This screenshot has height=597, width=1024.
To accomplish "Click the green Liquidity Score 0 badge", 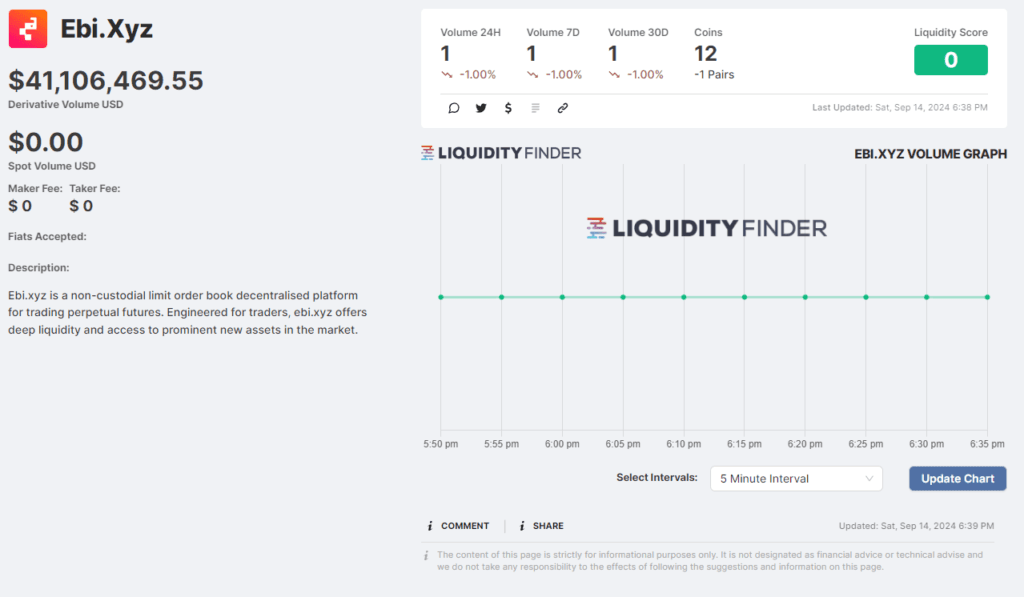I will point(951,60).
